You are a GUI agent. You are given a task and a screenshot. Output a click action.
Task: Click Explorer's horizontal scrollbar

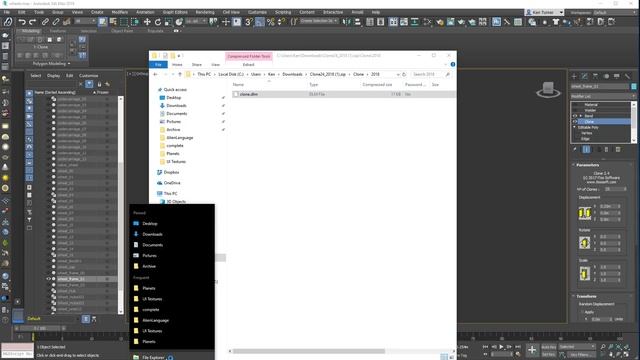click(x=309, y=351)
